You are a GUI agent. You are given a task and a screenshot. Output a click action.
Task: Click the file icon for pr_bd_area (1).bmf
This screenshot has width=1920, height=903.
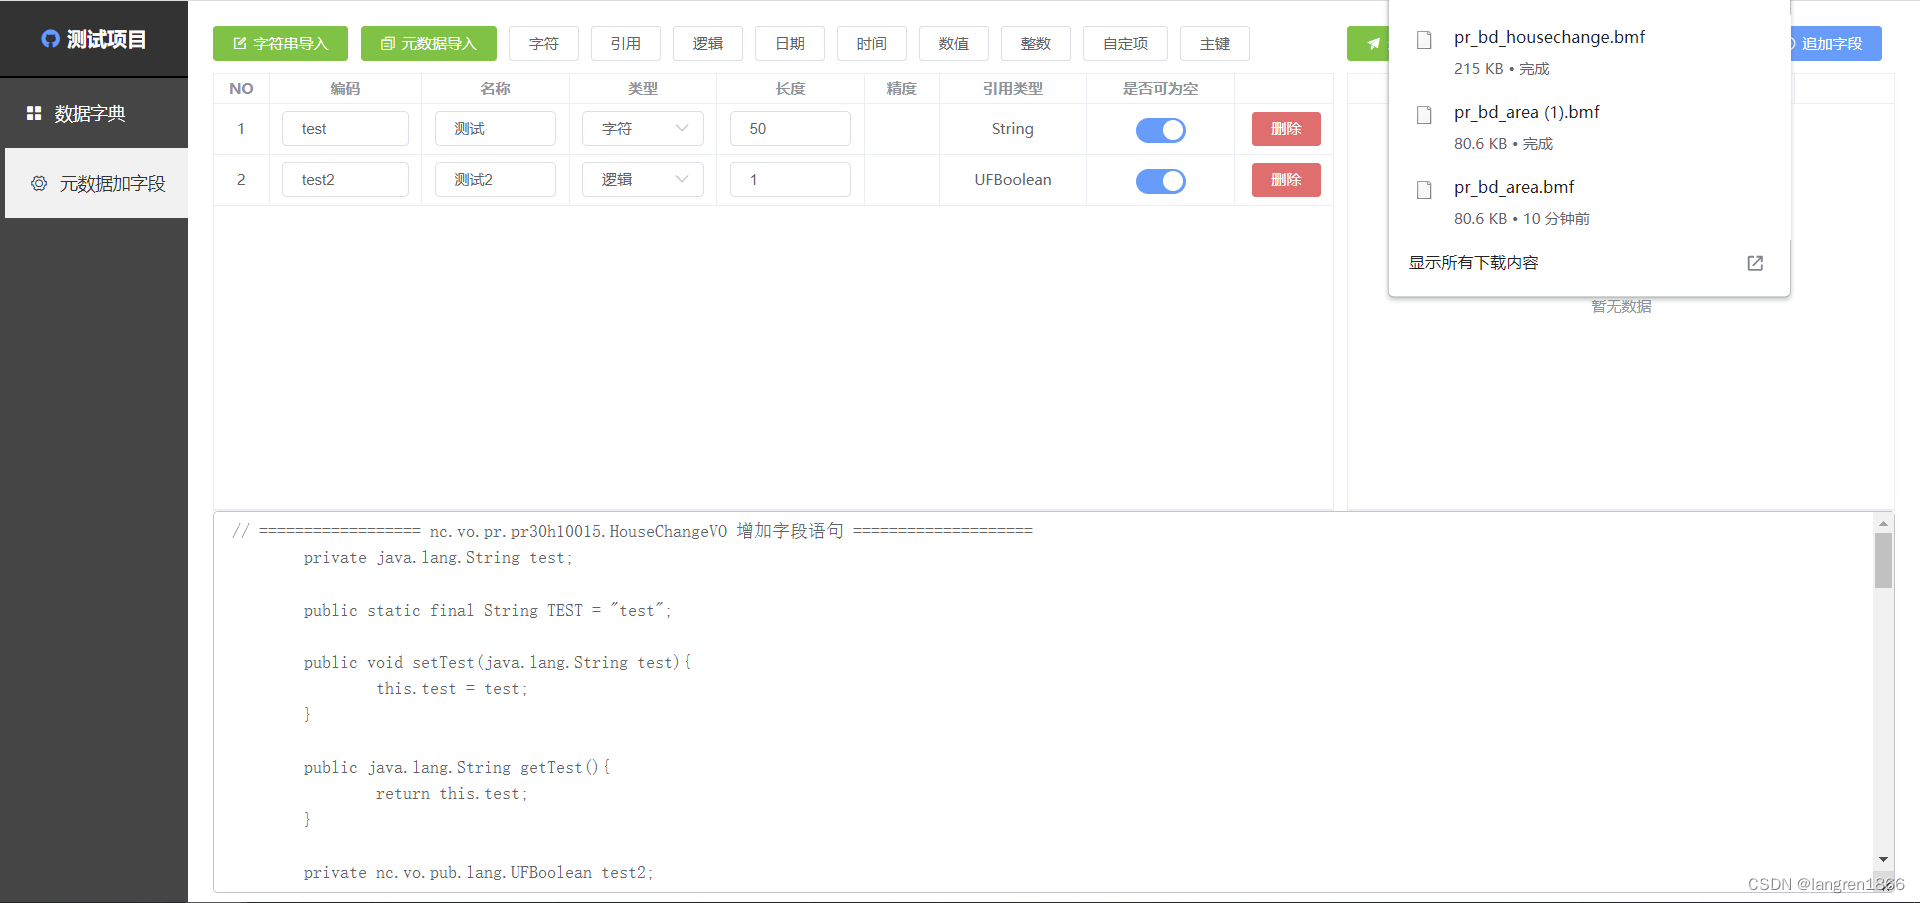1424,115
